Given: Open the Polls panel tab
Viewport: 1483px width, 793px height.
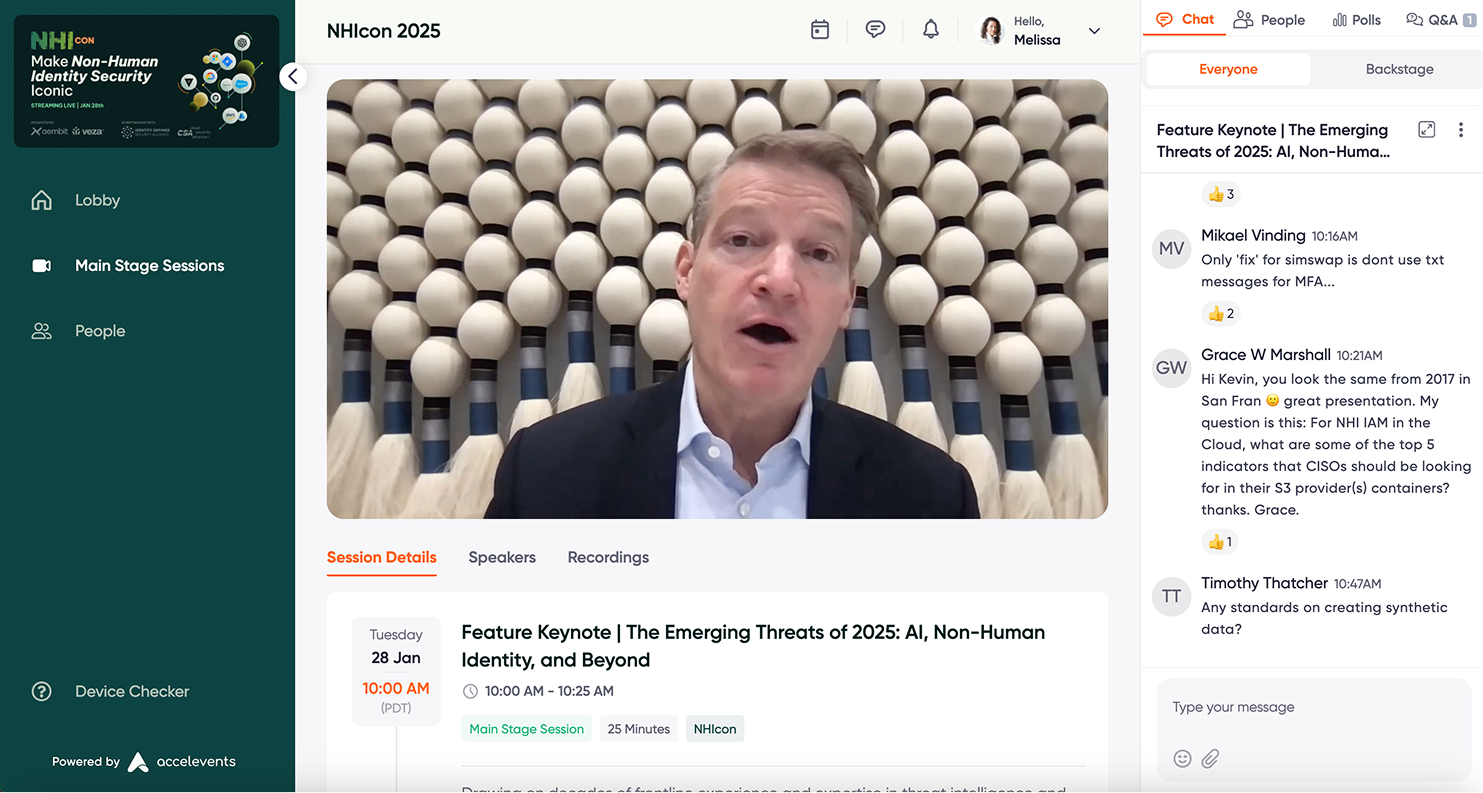Looking at the screenshot, I should click(1356, 20).
